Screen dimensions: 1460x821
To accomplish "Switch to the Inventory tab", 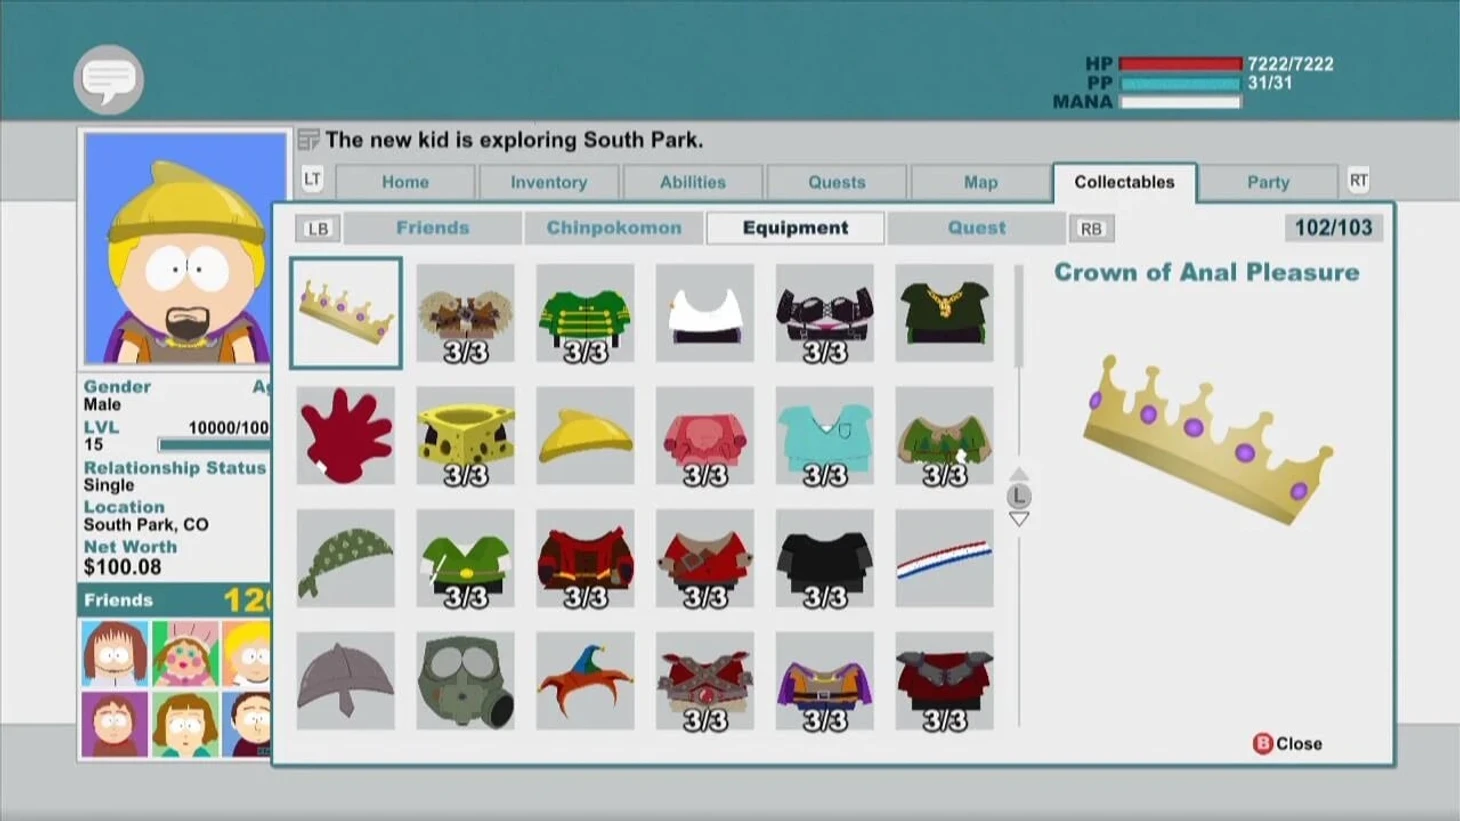I will [x=548, y=182].
